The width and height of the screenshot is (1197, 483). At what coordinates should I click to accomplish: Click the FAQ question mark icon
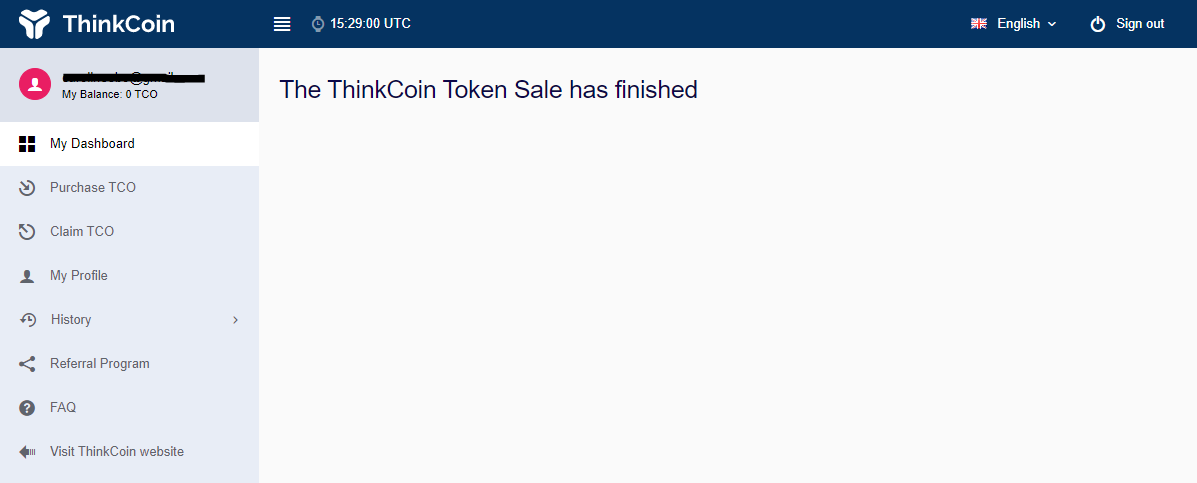[x=27, y=407]
